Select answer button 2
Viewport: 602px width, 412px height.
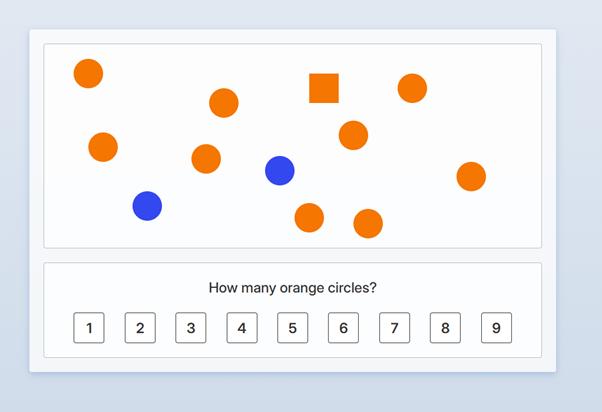tap(140, 328)
